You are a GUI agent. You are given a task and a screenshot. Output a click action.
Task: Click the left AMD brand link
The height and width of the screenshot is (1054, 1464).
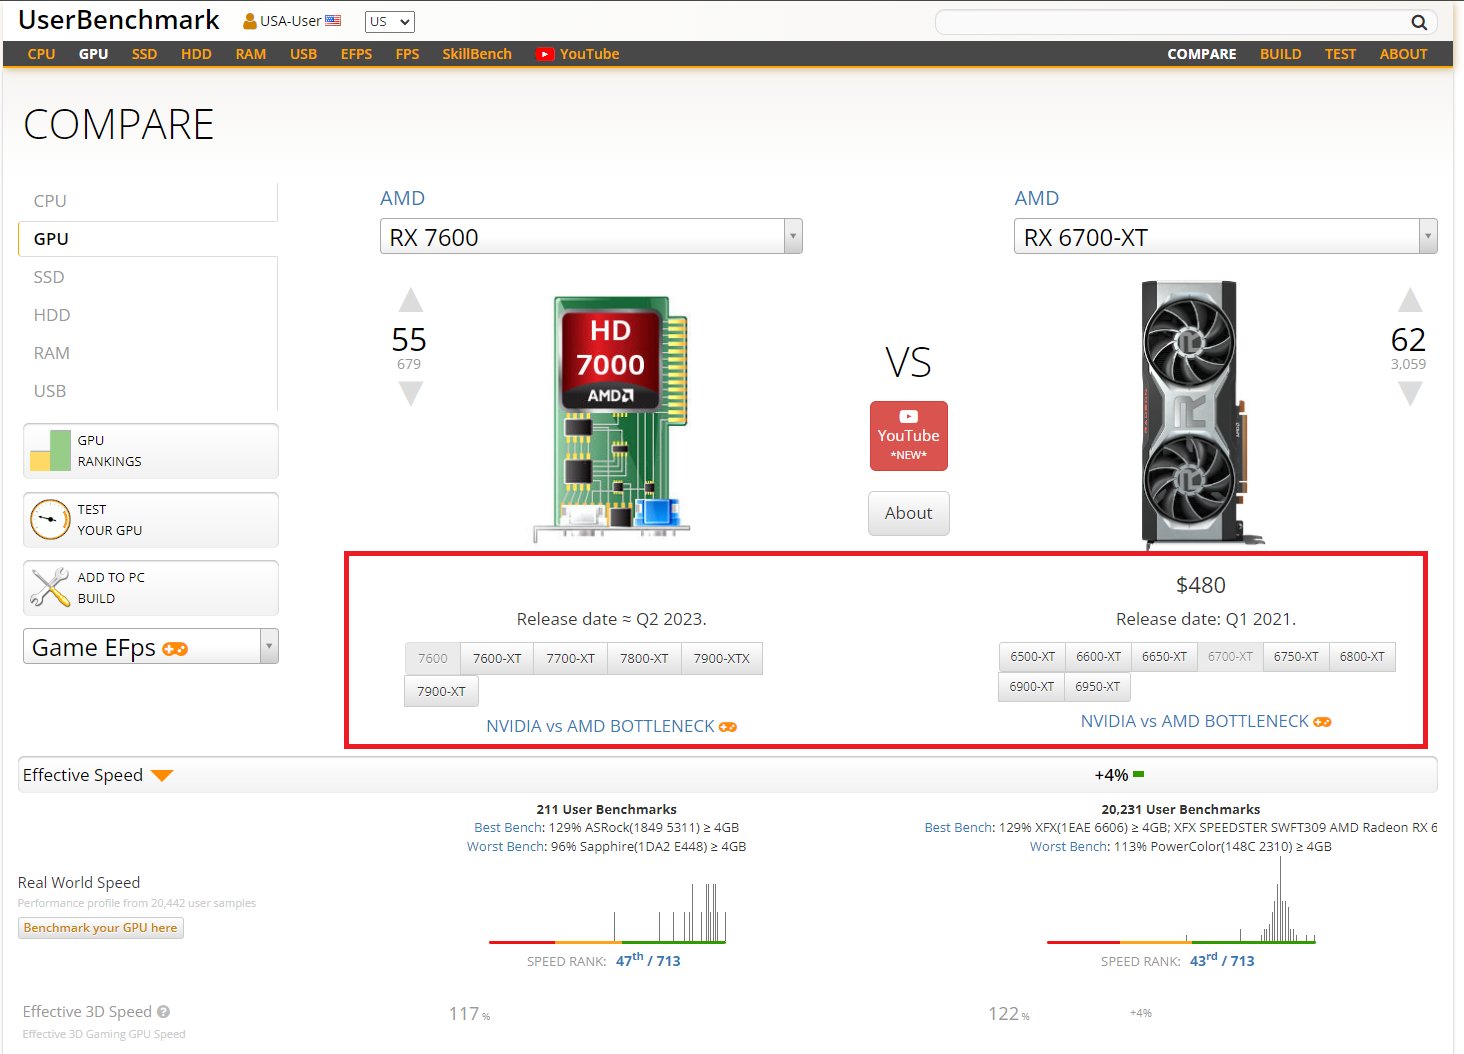(402, 198)
